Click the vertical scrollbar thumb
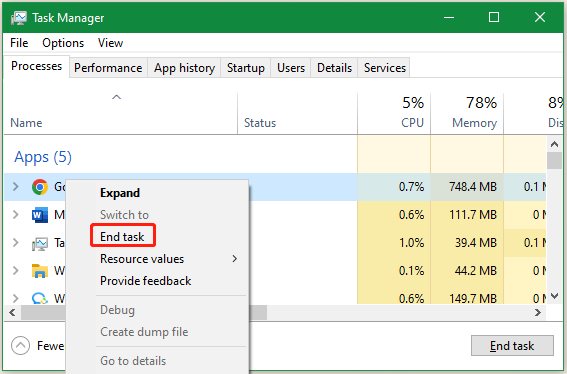The image size is (567, 374). 554,161
